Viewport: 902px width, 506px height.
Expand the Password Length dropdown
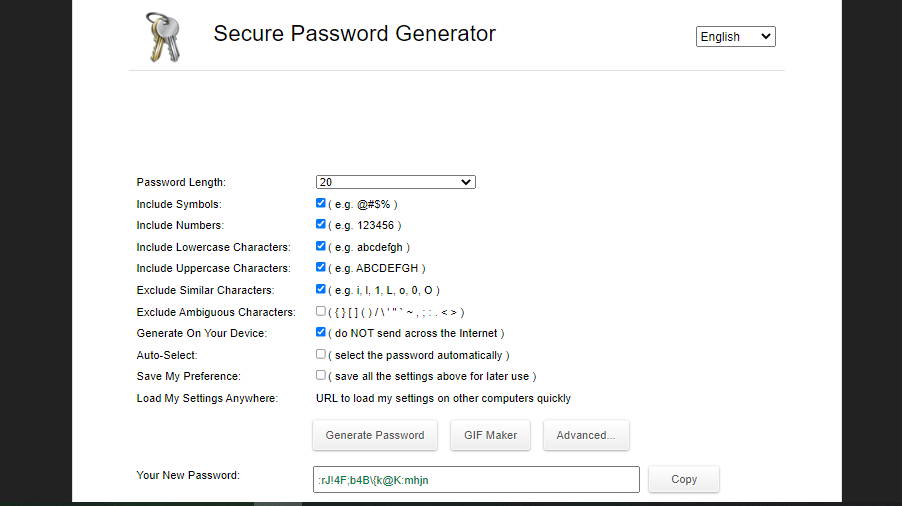tap(395, 182)
